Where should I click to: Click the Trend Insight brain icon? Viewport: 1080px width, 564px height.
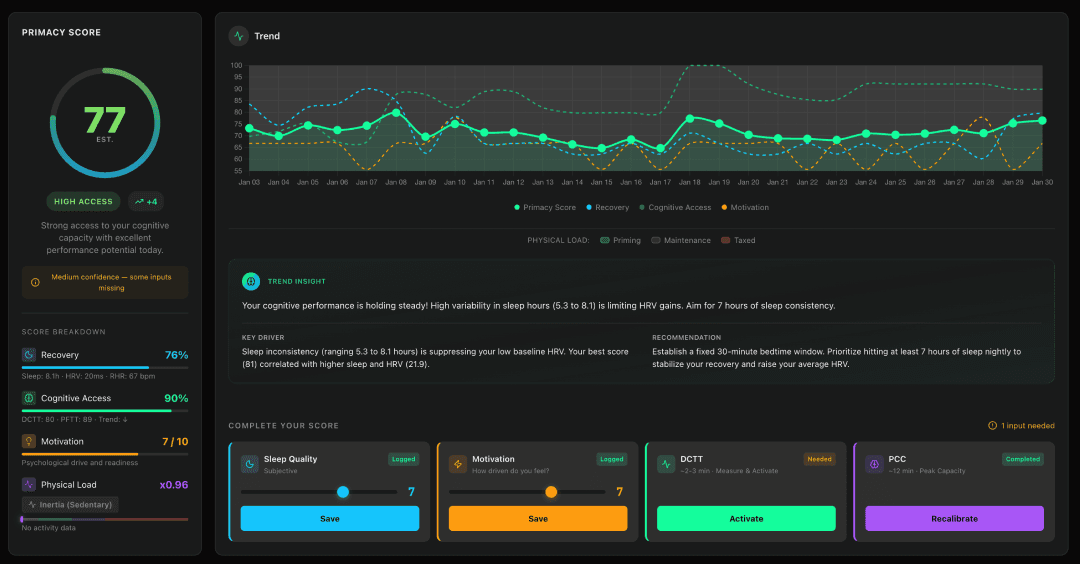[x=251, y=281]
